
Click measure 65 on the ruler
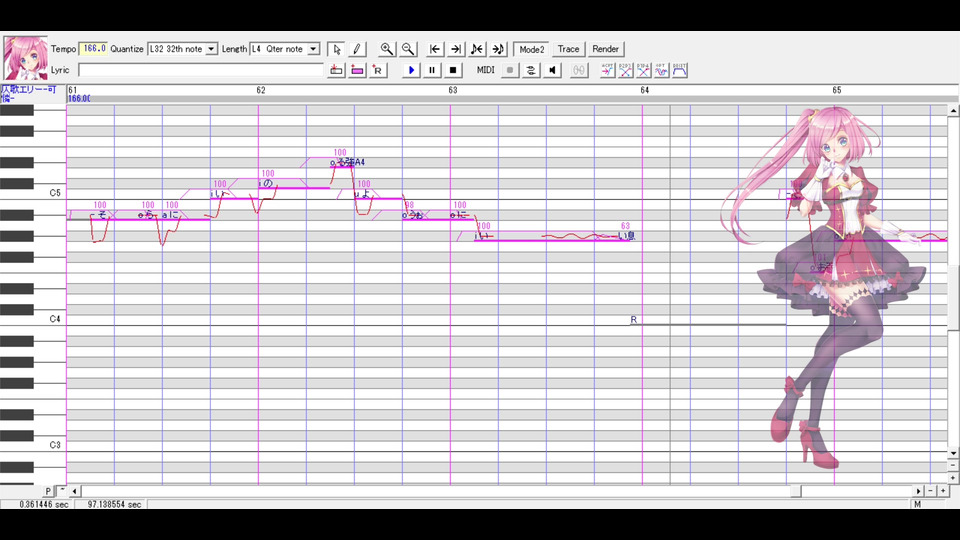836,90
